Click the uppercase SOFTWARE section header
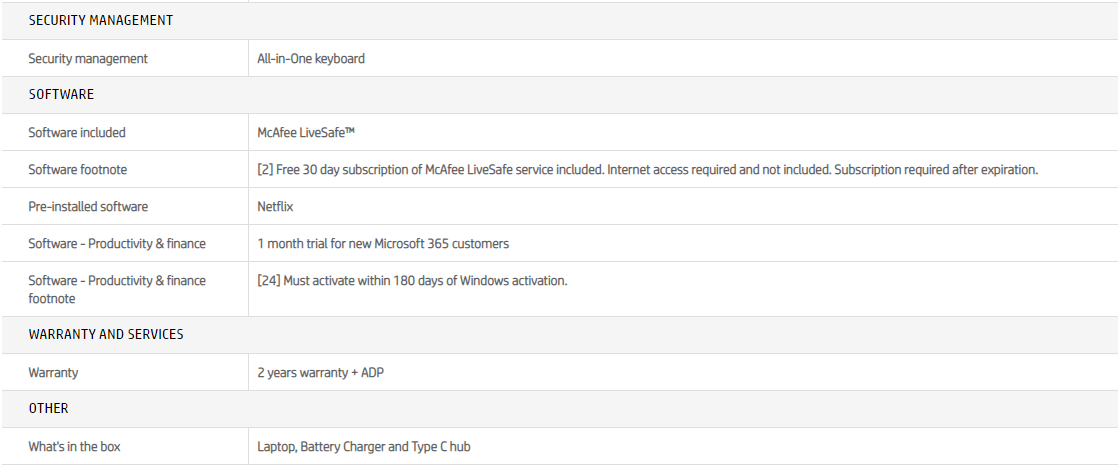The width and height of the screenshot is (1118, 467). pyautogui.click(x=61, y=94)
